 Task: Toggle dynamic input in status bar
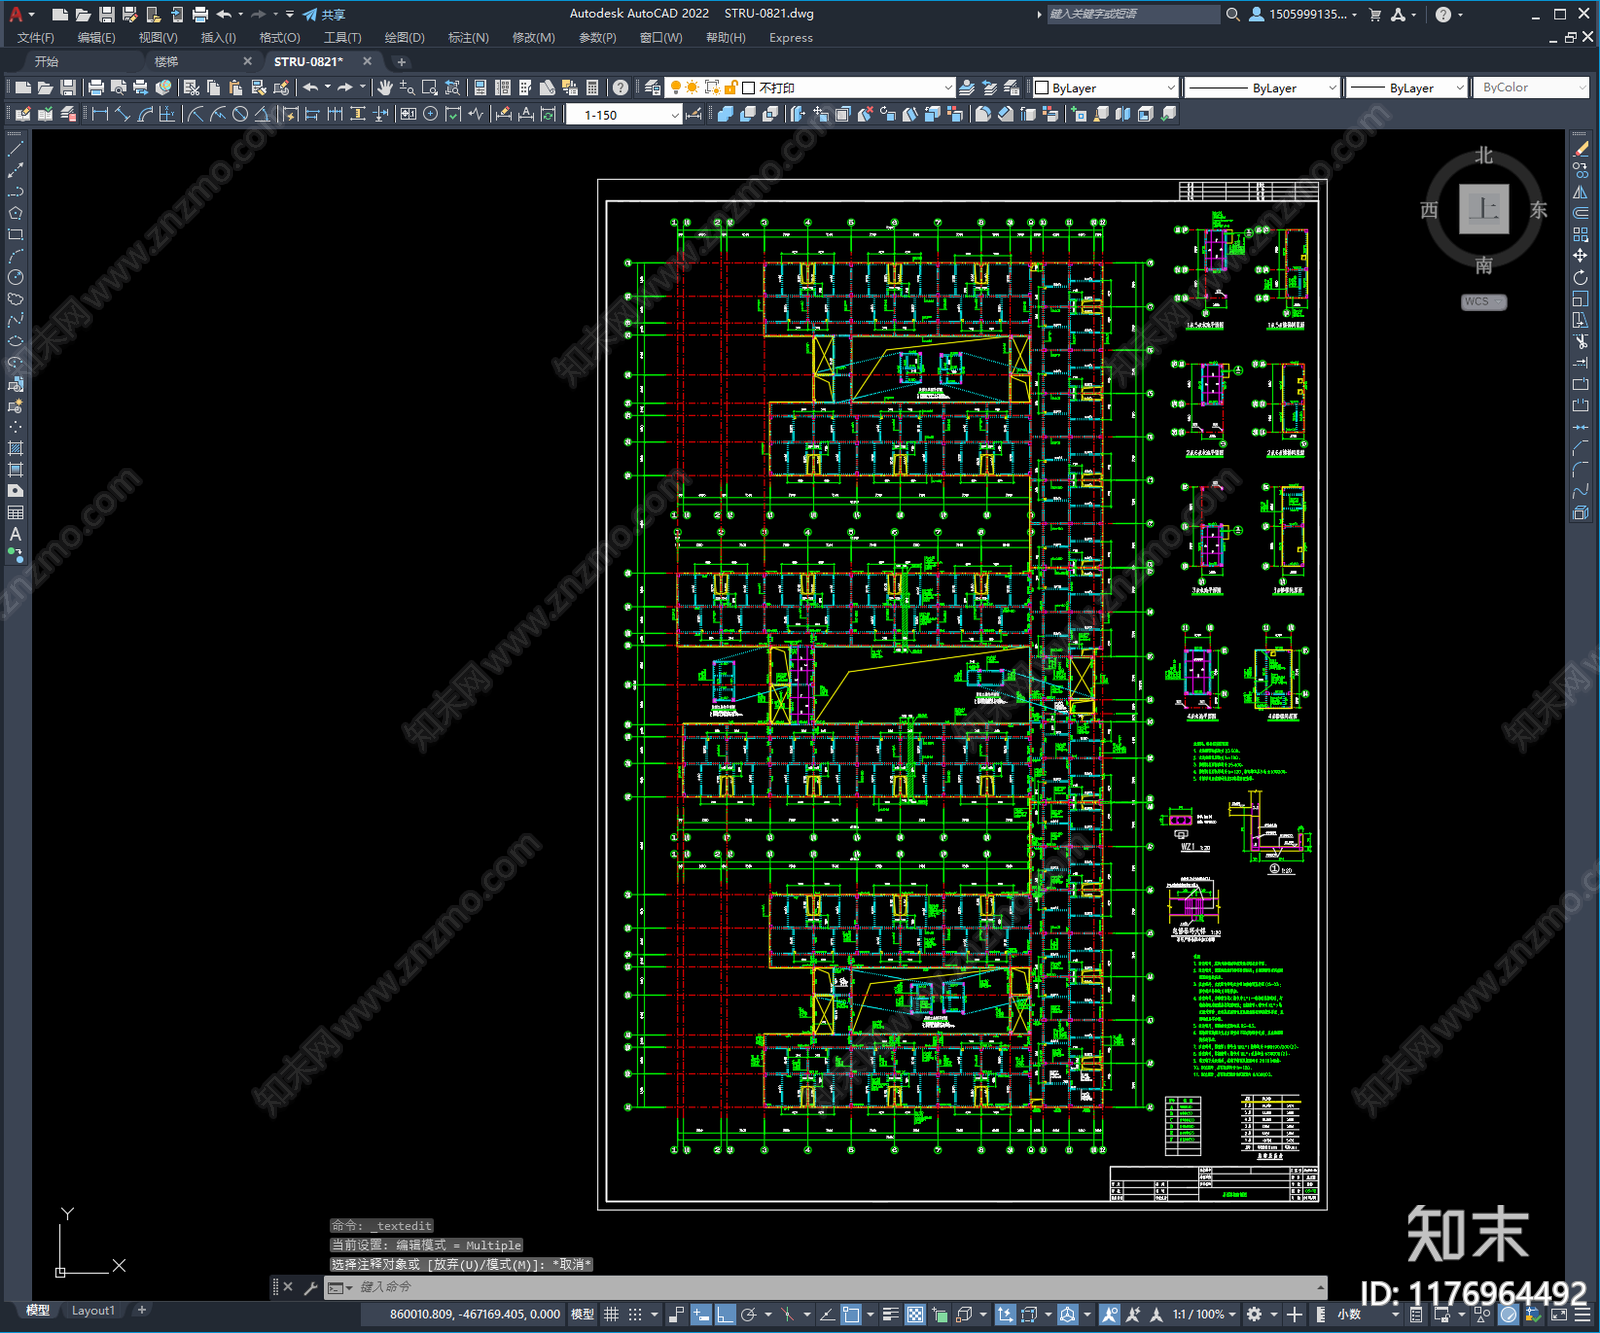click(x=701, y=1314)
